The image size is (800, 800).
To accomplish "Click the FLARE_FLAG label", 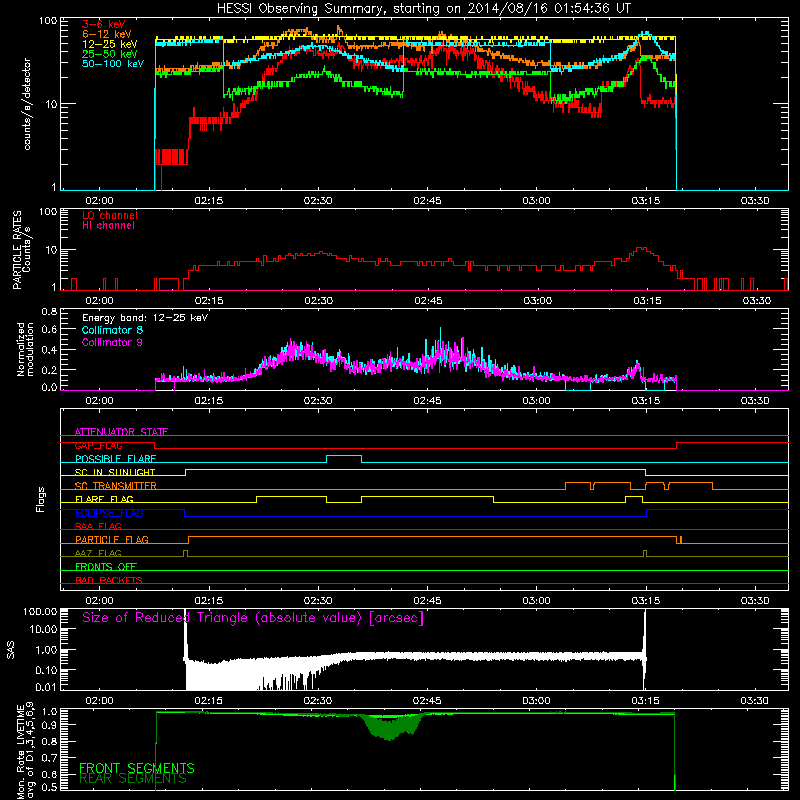I will tap(104, 499).
